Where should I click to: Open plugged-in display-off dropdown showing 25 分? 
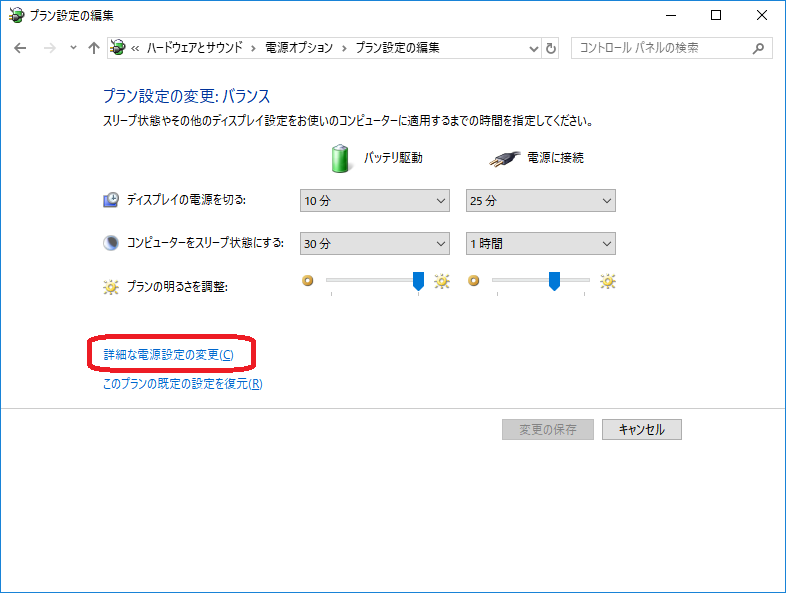540,201
